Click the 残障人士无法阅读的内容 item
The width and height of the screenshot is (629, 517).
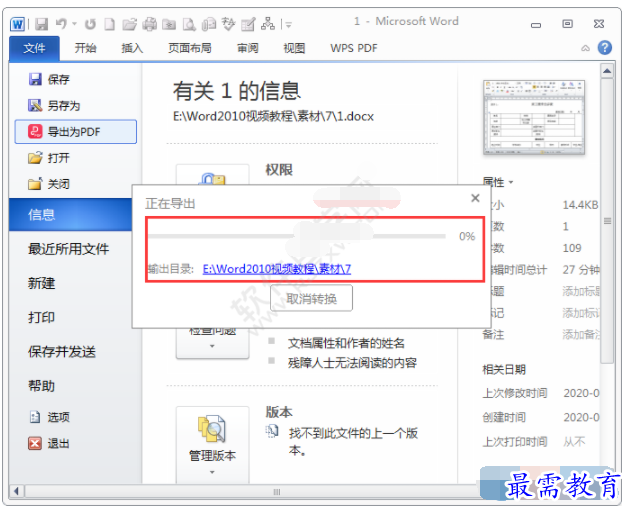(x=352, y=363)
